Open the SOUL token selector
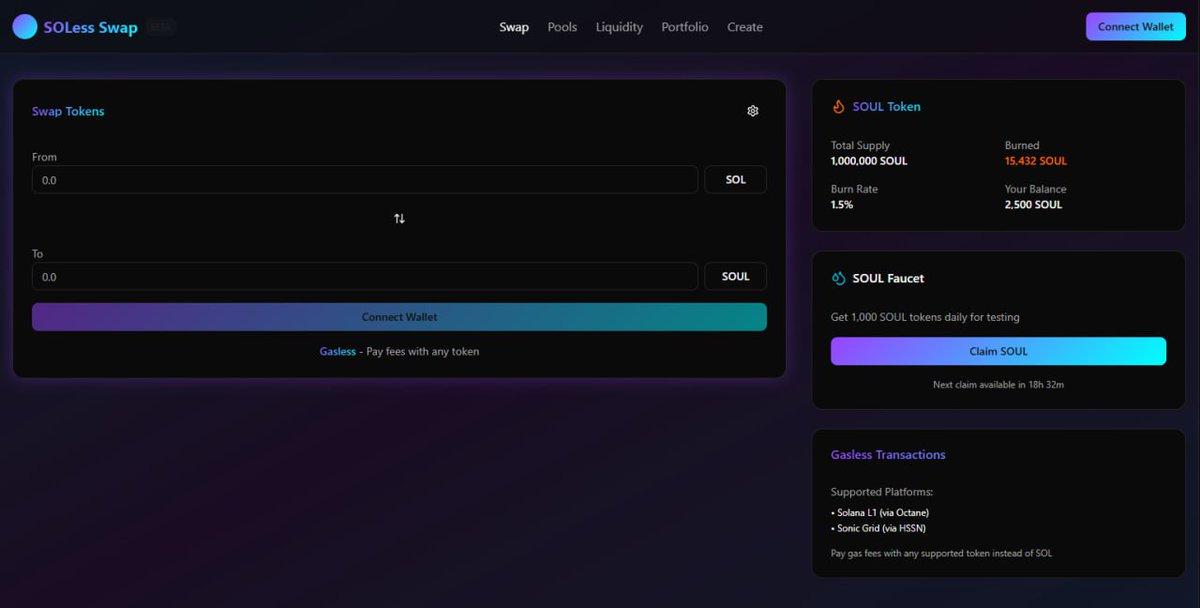Viewport: 1200px width, 608px height. 735,276
